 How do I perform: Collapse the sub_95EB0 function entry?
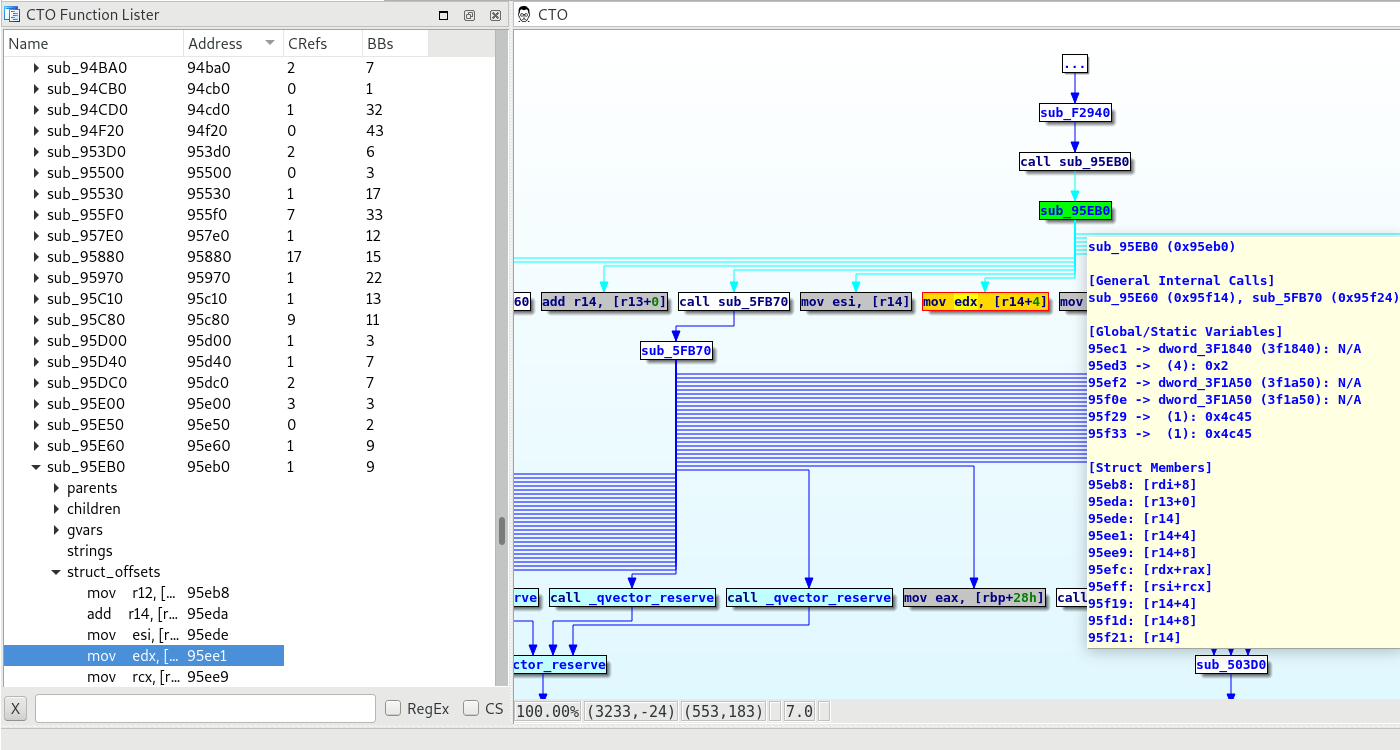pos(37,467)
